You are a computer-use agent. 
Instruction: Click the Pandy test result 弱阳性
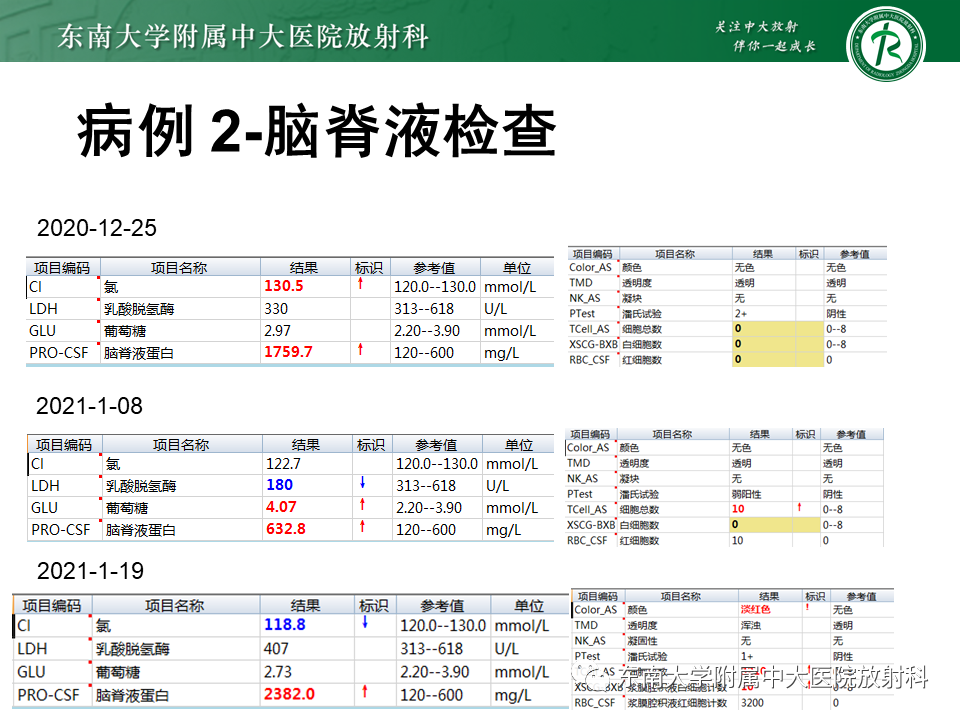tap(746, 494)
